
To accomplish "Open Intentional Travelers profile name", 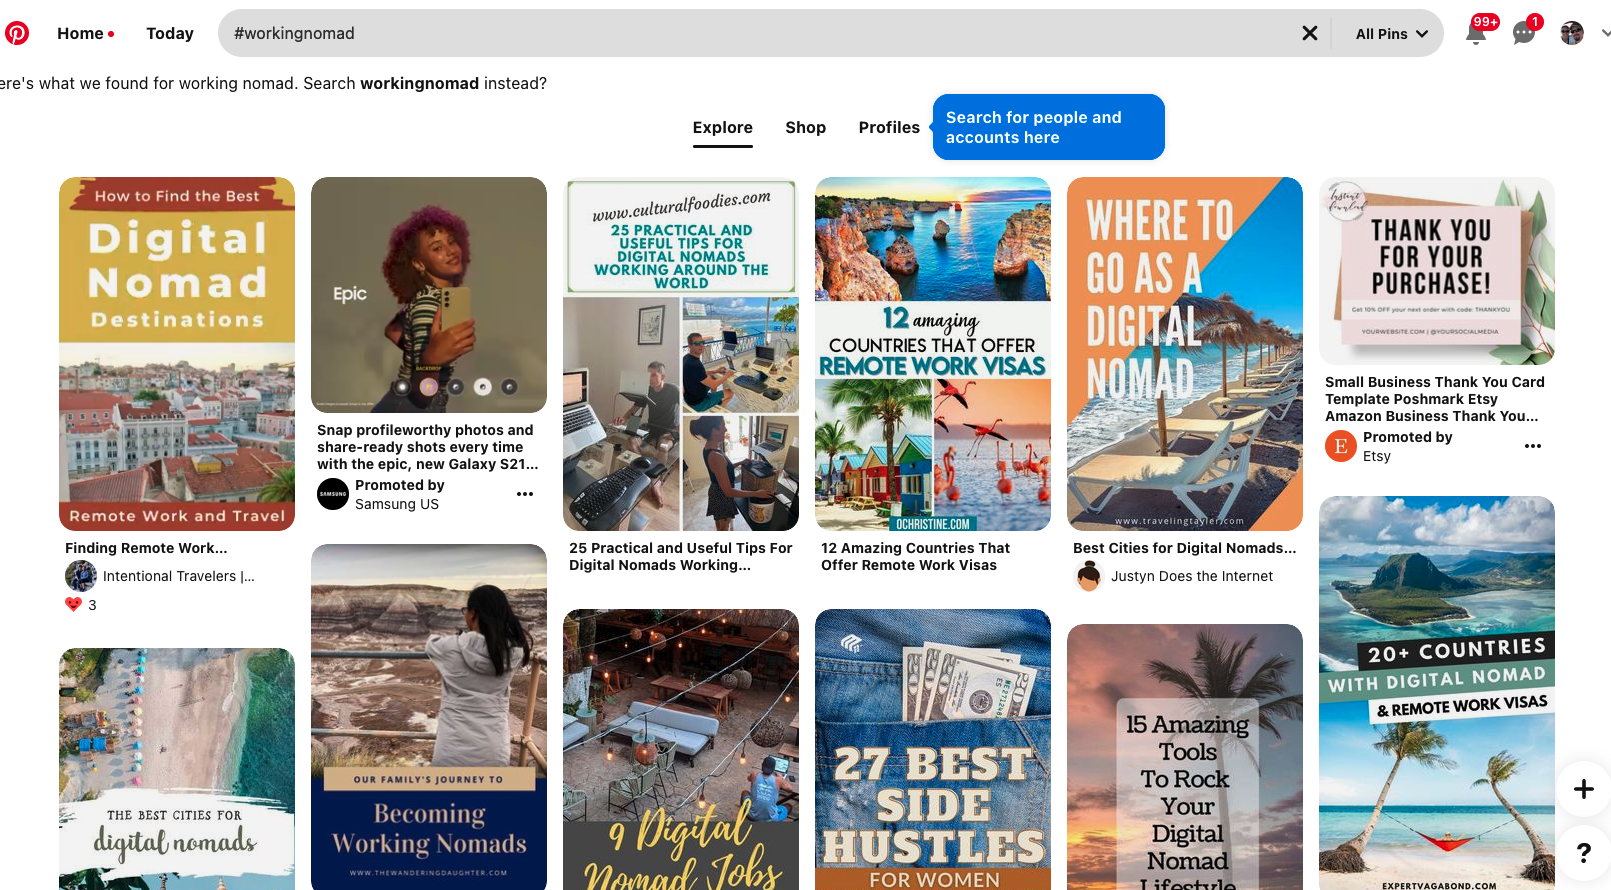I will [x=179, y=576].
